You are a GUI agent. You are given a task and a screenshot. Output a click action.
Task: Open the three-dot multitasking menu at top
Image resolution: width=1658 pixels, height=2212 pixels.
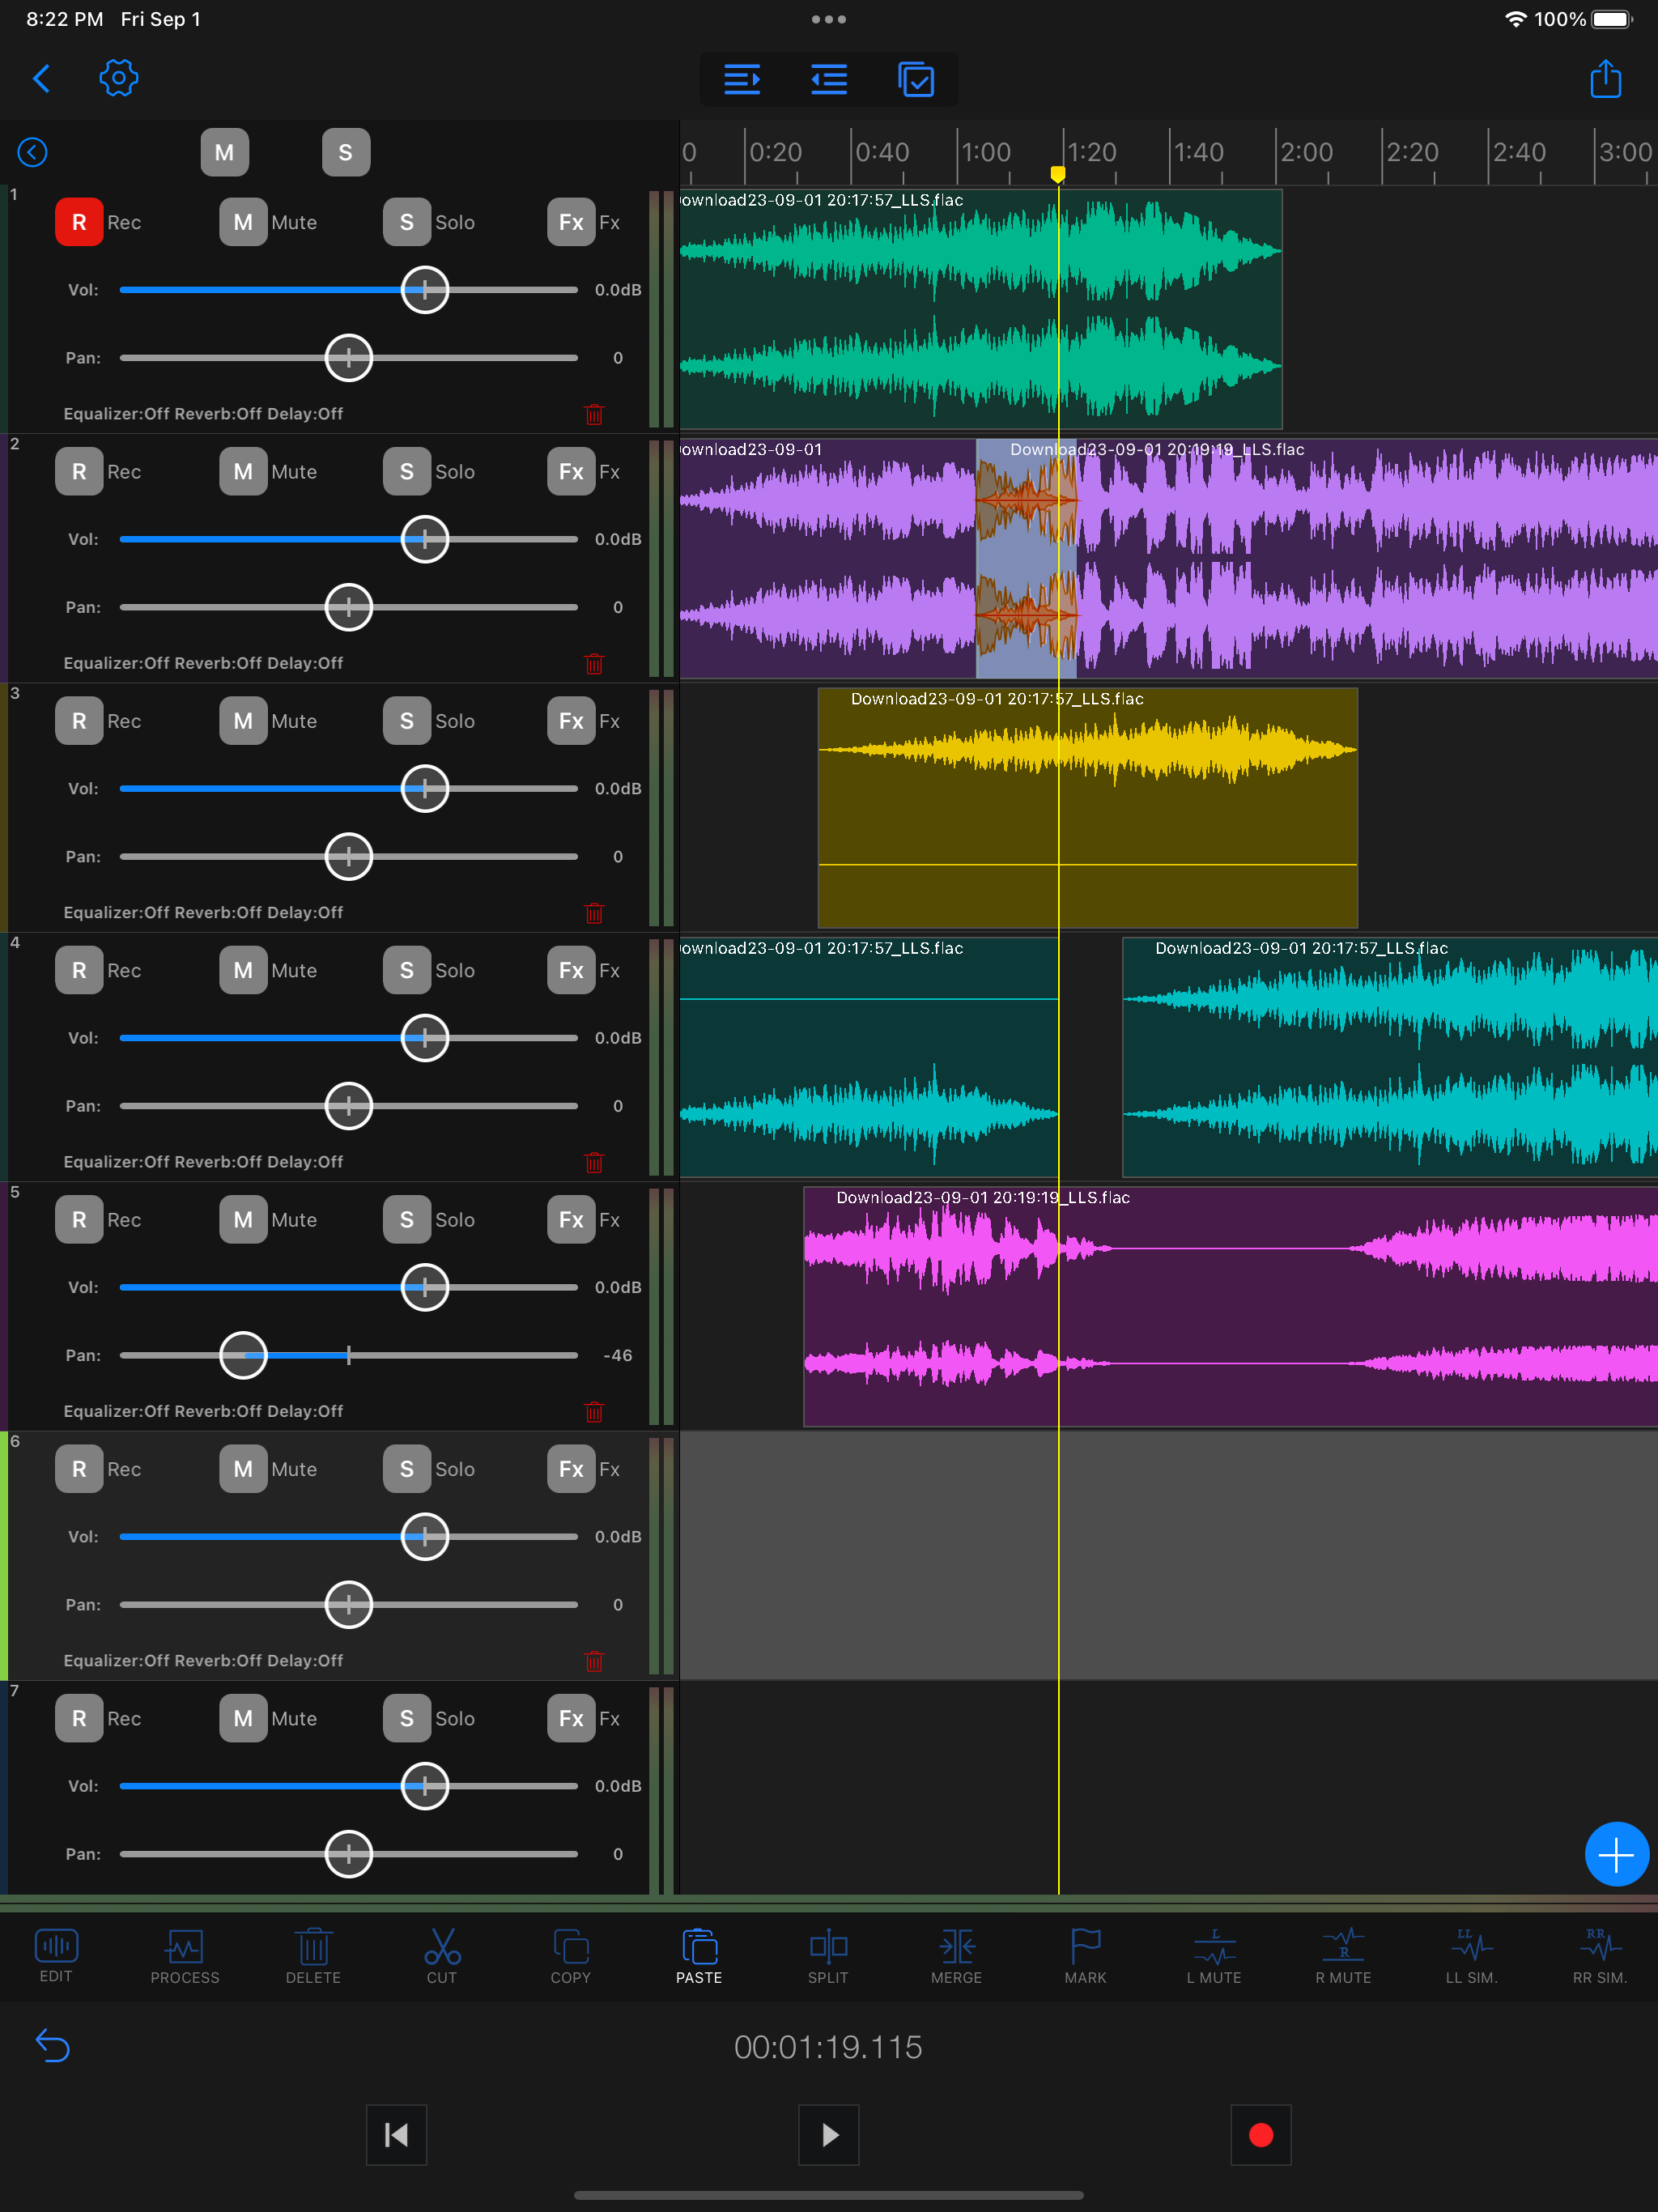(x=829, y=19)
